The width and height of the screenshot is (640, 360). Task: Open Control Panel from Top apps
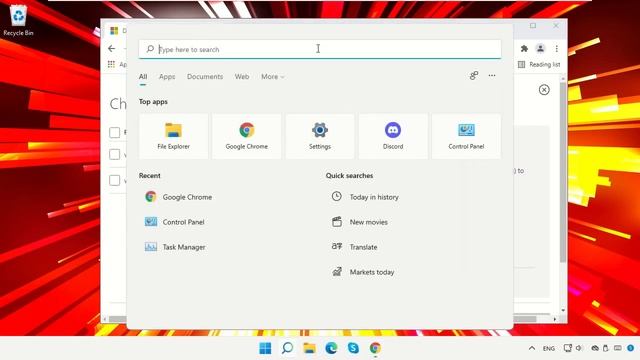coord(466,136)
